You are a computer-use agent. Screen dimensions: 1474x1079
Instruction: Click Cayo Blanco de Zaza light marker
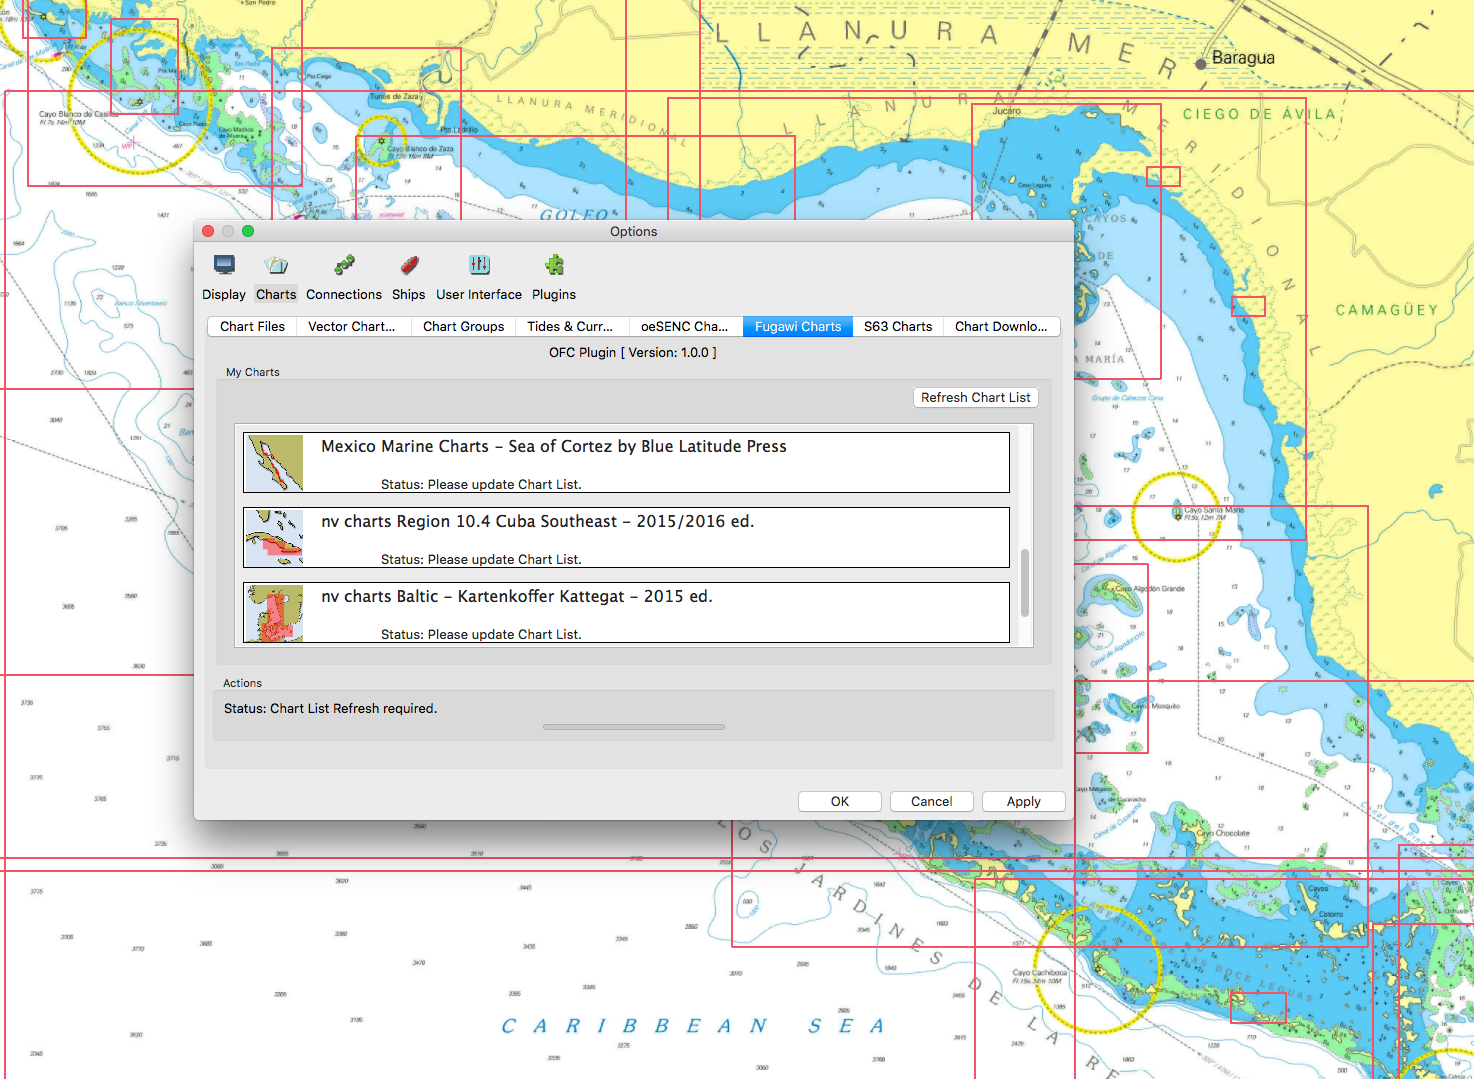tap(381, 142)
